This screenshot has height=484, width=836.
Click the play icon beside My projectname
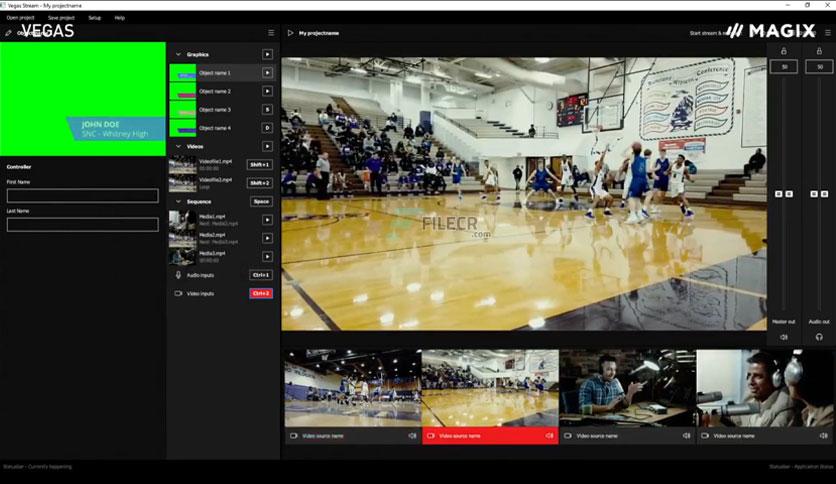click(x=290, y=33)
